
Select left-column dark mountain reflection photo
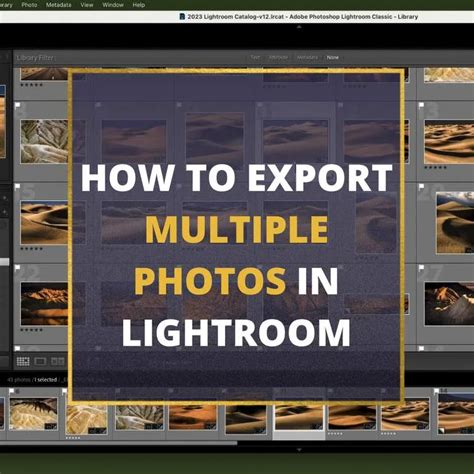[44, 304]
